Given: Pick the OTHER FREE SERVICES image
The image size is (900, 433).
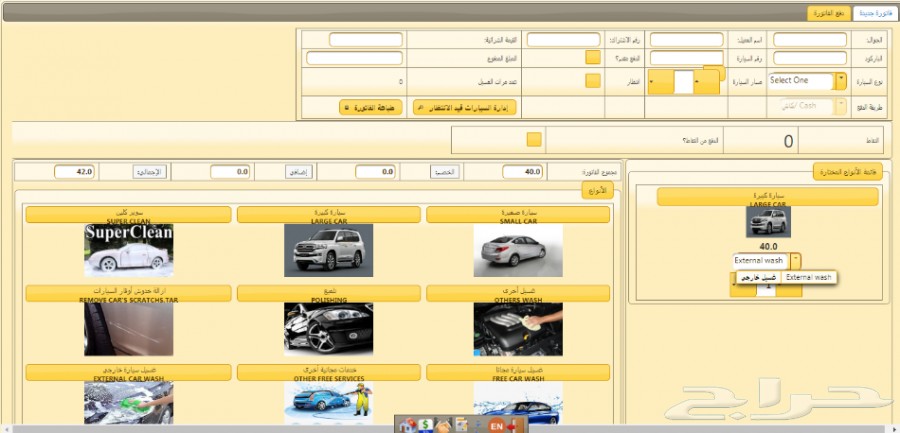Looking at the screenshot, I should click(328, 403).
